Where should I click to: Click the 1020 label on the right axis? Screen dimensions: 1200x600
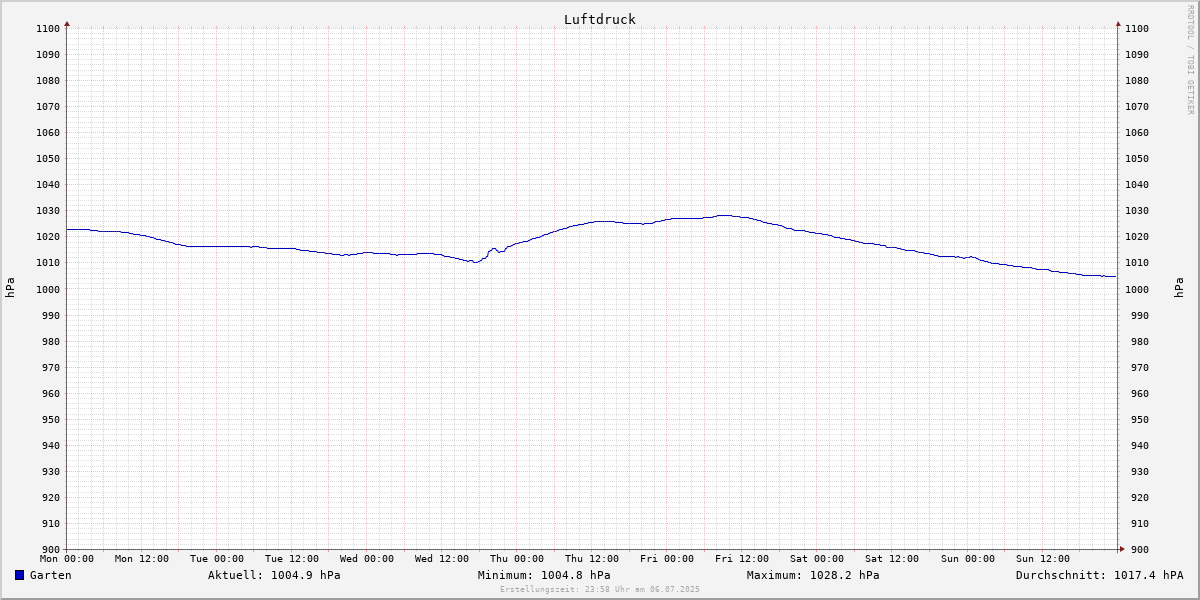point(1137,237)
